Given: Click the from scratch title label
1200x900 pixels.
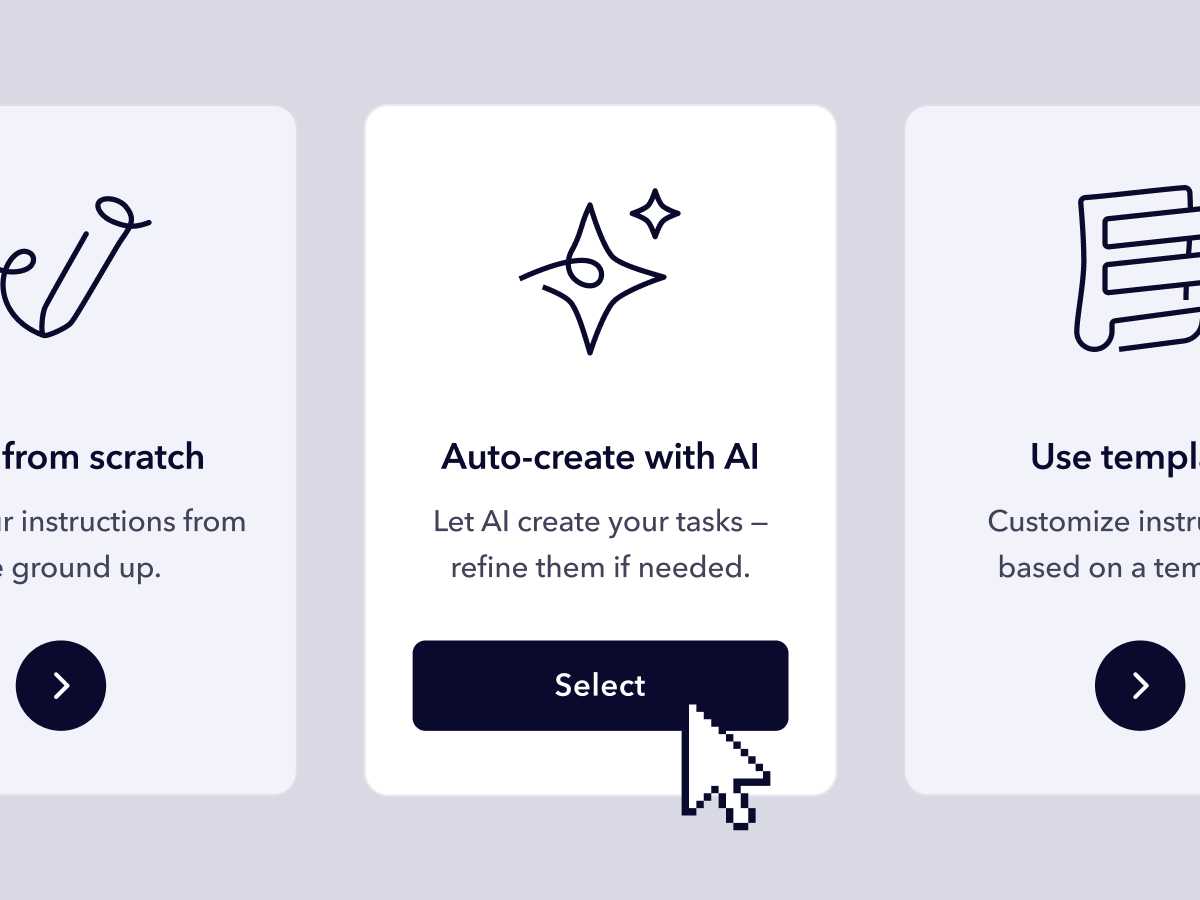Looking at the screenshot, I should (102, 456).
